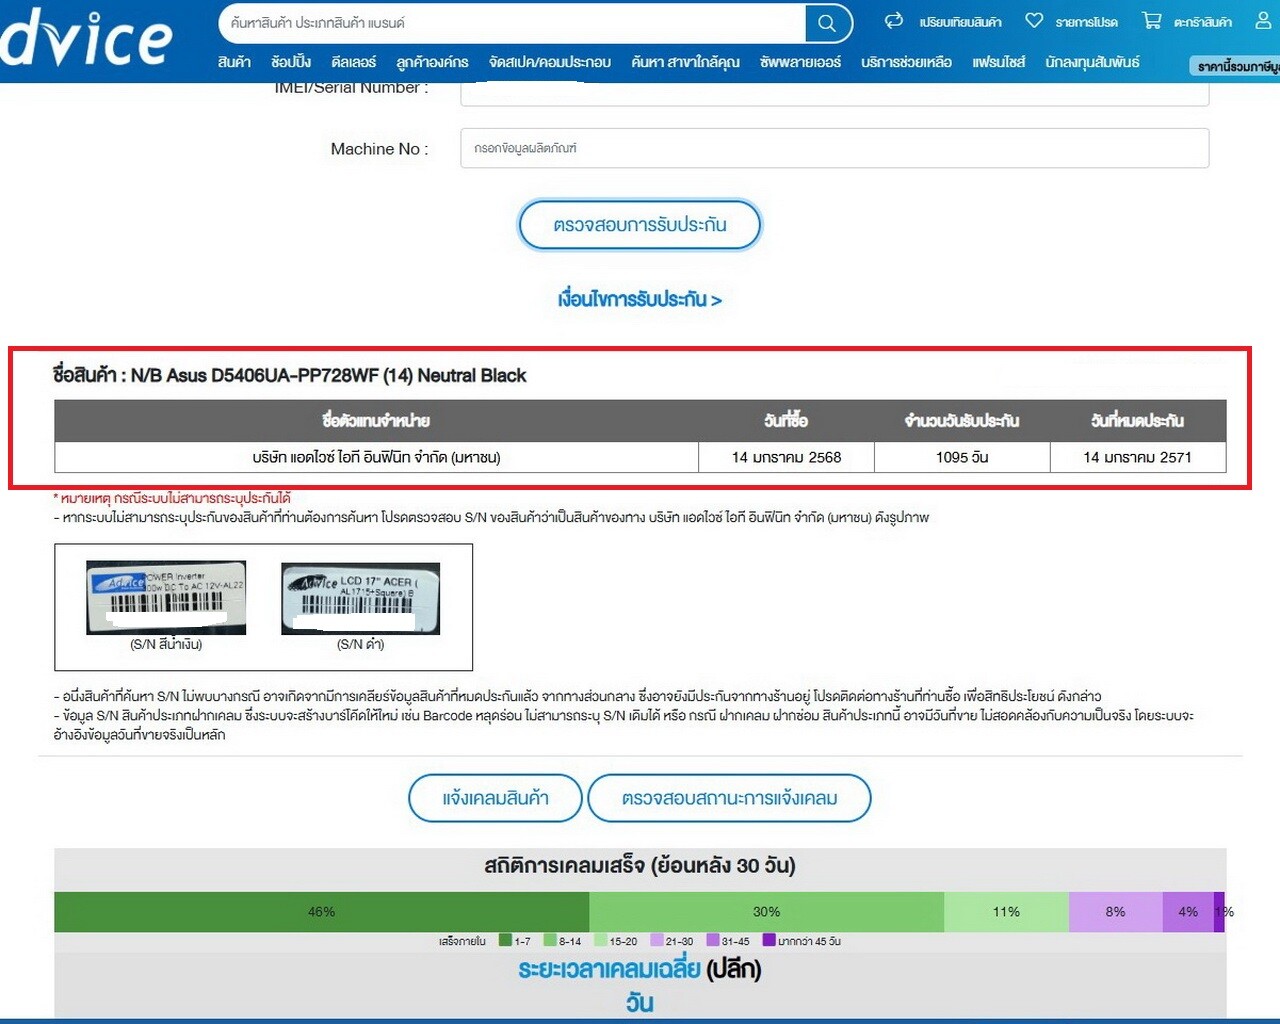Click the แจ้งเคลมสินค้า button
This screenshot has height=1024, width=1280.
click(x=495, y=798)
